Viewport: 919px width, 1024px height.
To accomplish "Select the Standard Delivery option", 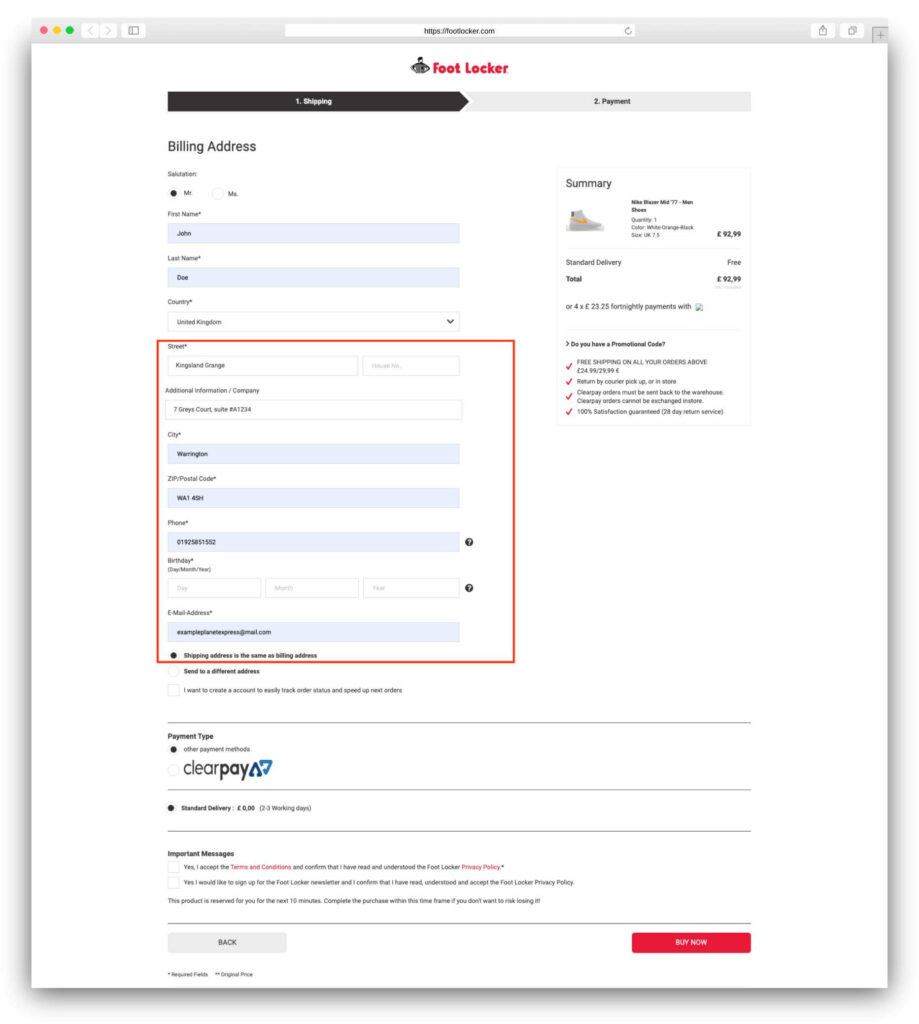I will tap(171, 808).
